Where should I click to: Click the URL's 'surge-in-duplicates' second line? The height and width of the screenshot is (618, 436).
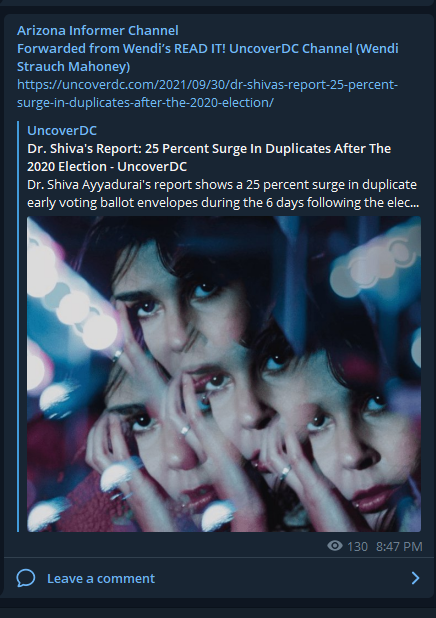145,102
